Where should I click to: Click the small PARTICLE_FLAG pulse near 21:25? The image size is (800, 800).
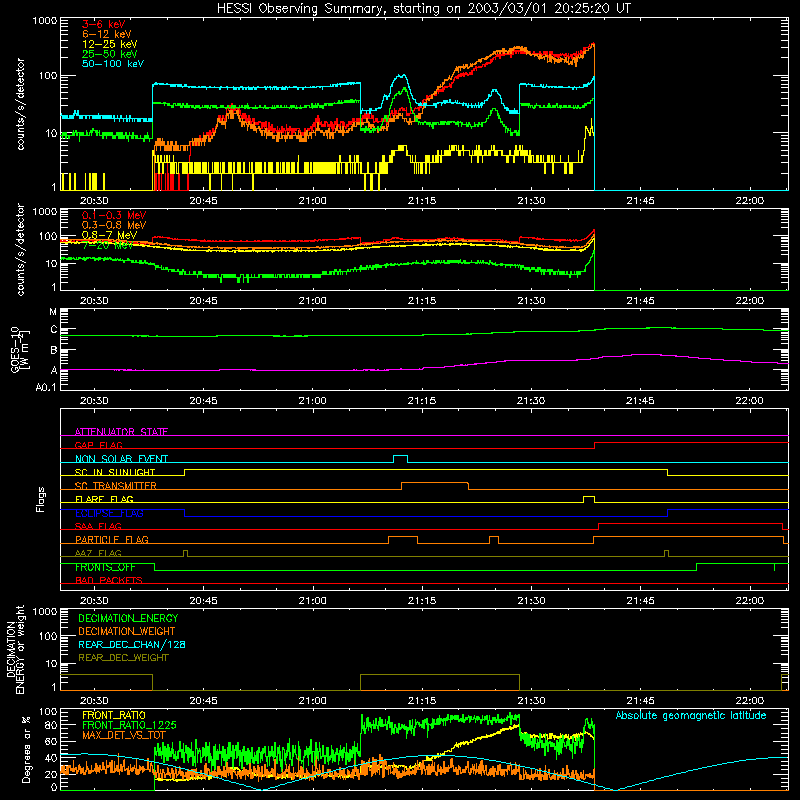pos(493,539)
